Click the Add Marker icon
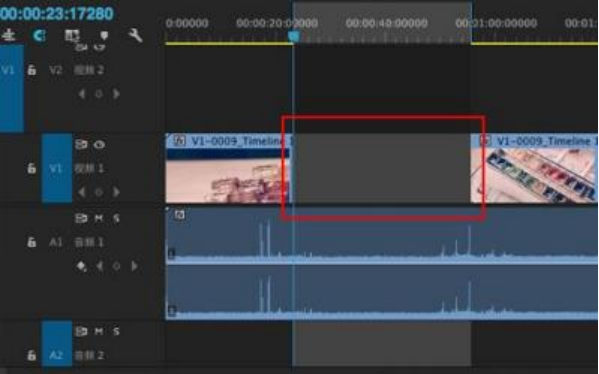Screen dimensions: 599x374 click(x=104, y=36)
